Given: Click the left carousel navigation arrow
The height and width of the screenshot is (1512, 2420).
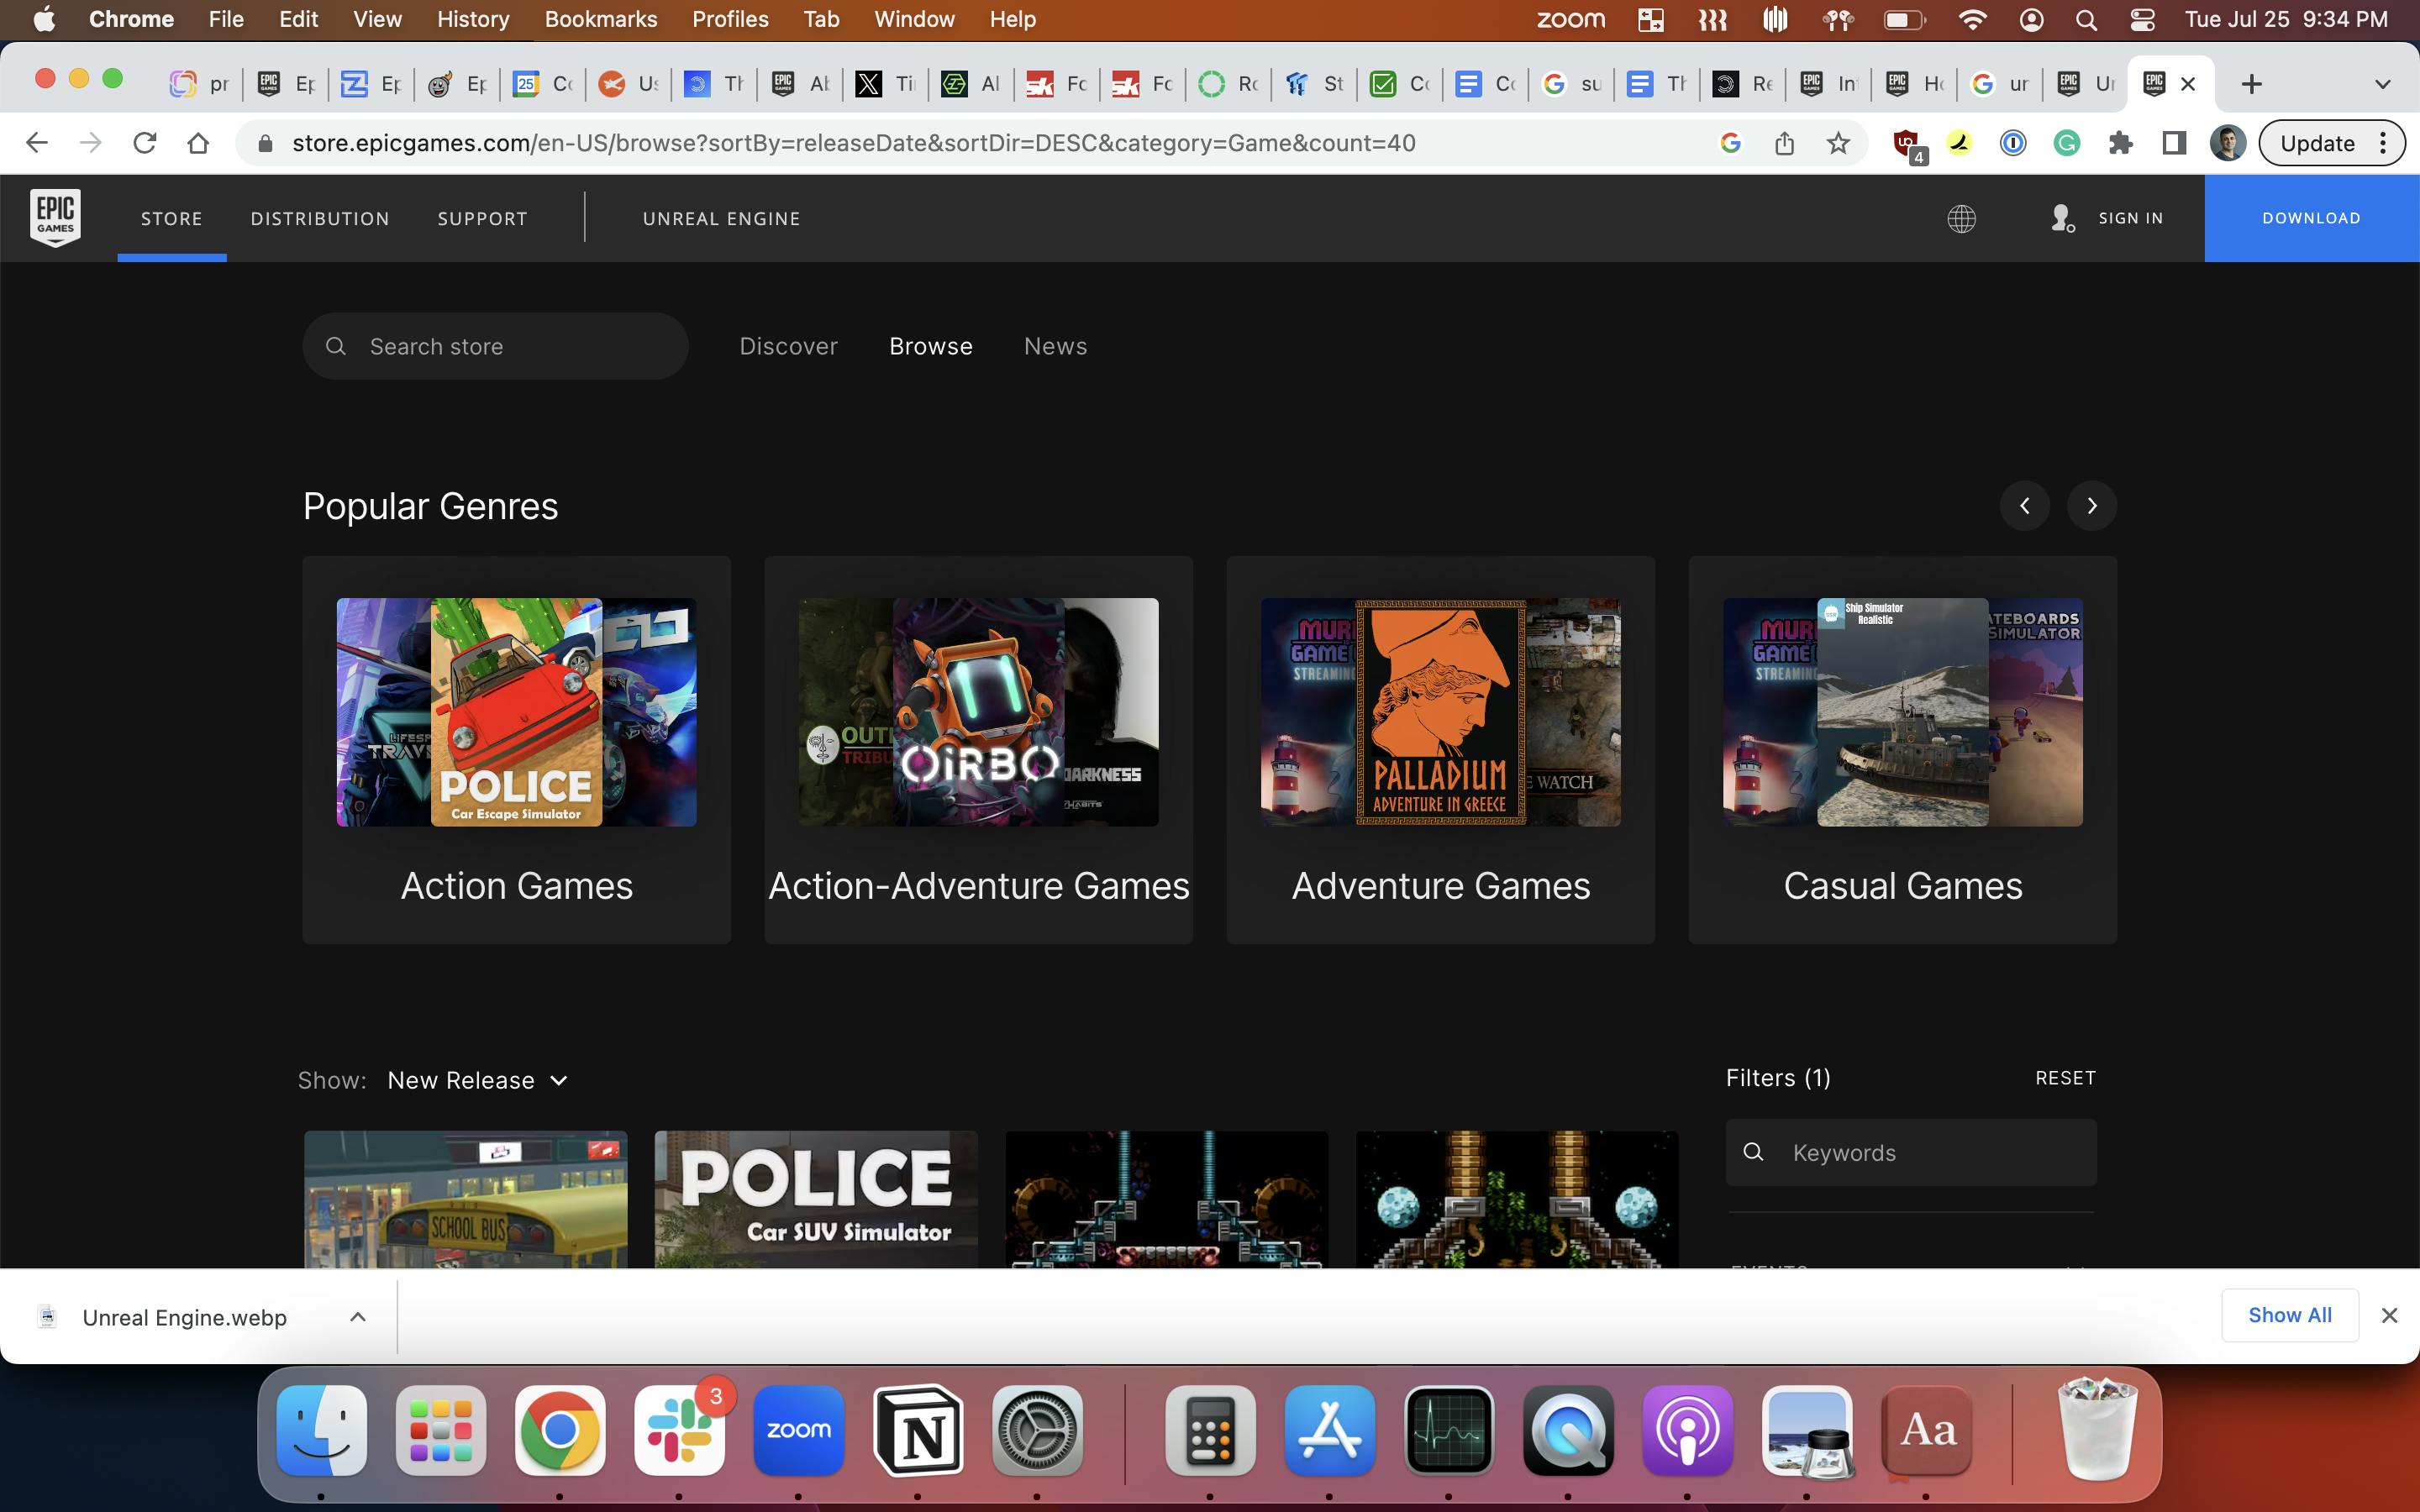Looking at the screenshot, I should click(2024, 505).
